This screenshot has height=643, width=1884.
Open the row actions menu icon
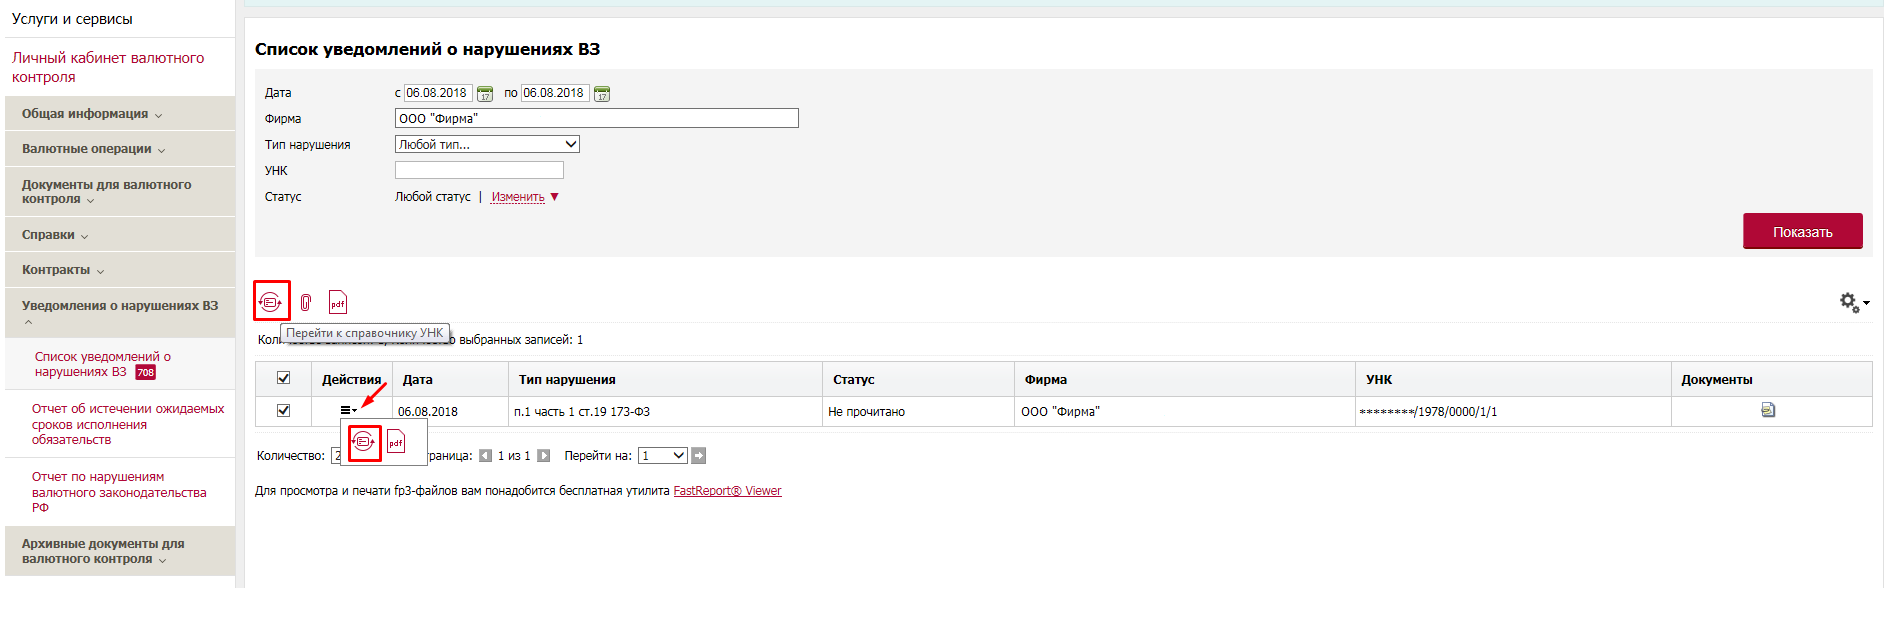coord(348,410)
